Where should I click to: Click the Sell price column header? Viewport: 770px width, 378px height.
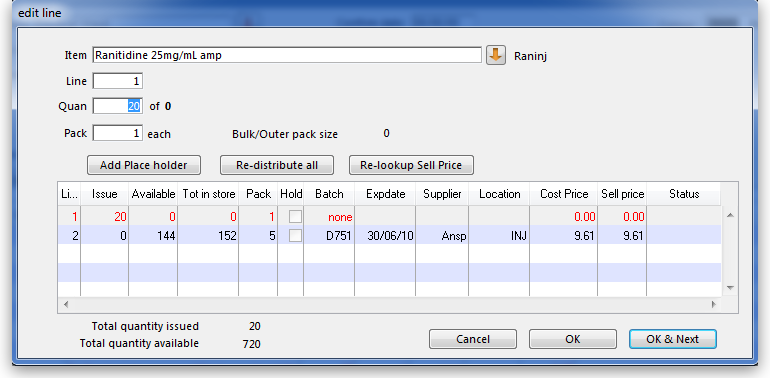[622, 194]
